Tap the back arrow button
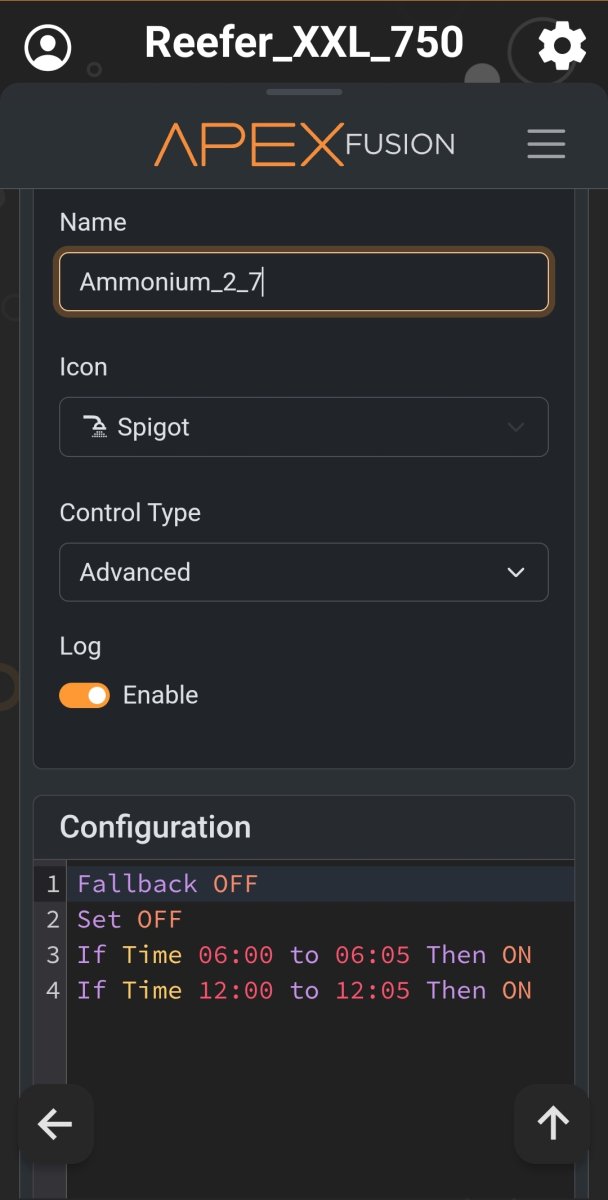The image size is (608, 1200). coord(55,1125)
